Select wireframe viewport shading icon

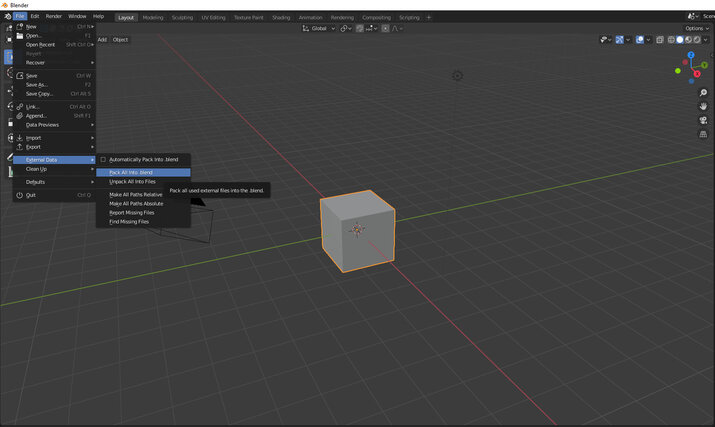coord(671,40)
